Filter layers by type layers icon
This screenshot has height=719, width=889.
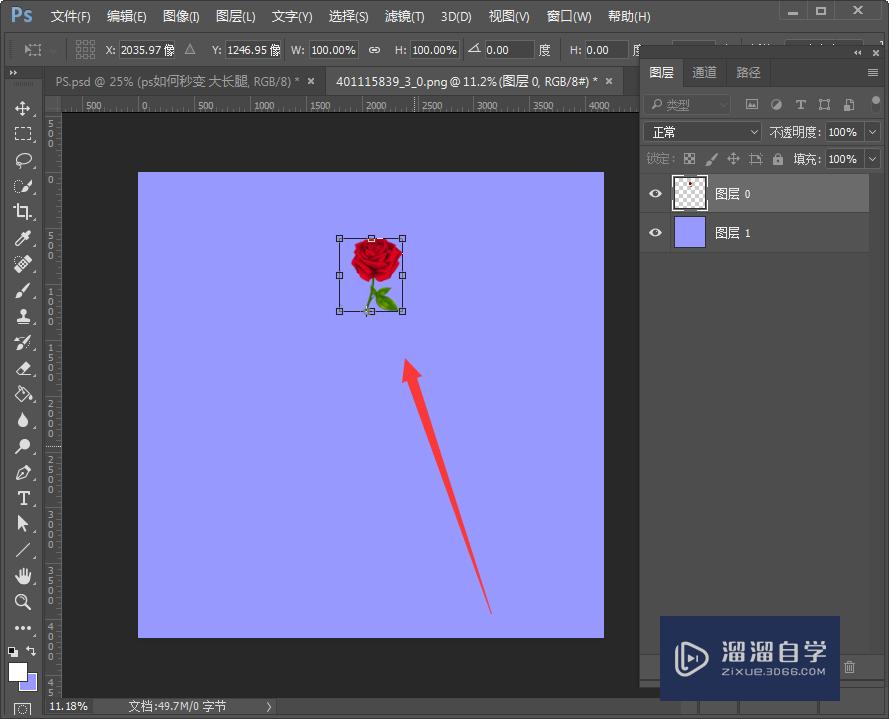(x=801, y=104)
